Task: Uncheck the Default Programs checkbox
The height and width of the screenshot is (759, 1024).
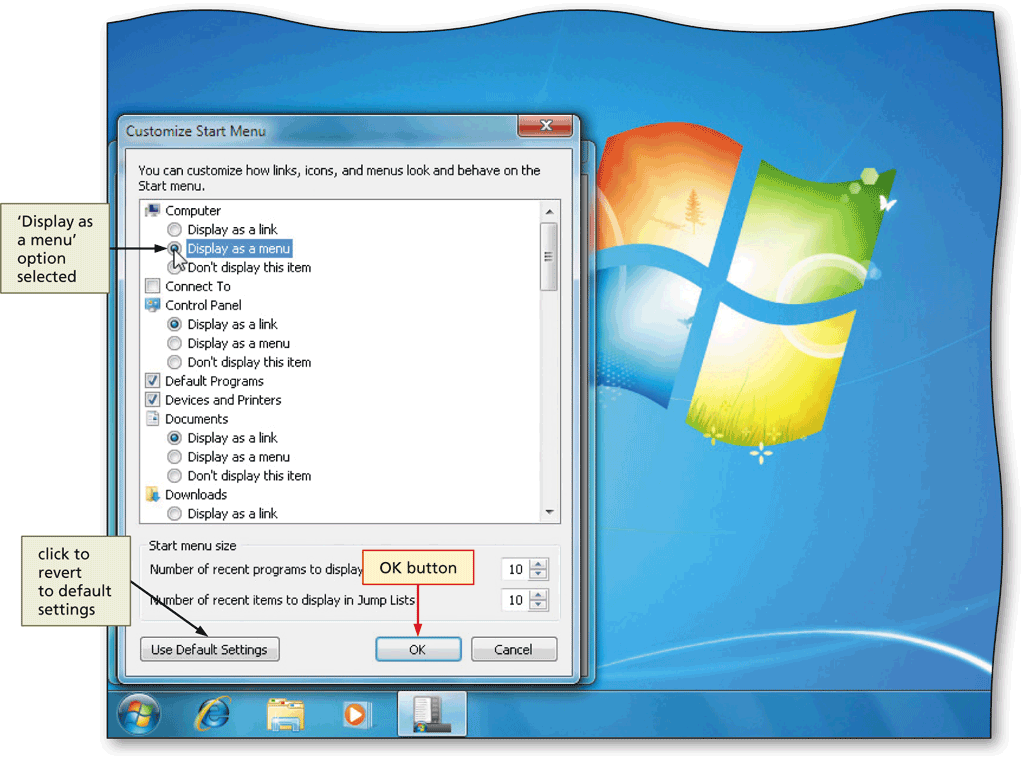Action: click(x=152, y=381)
